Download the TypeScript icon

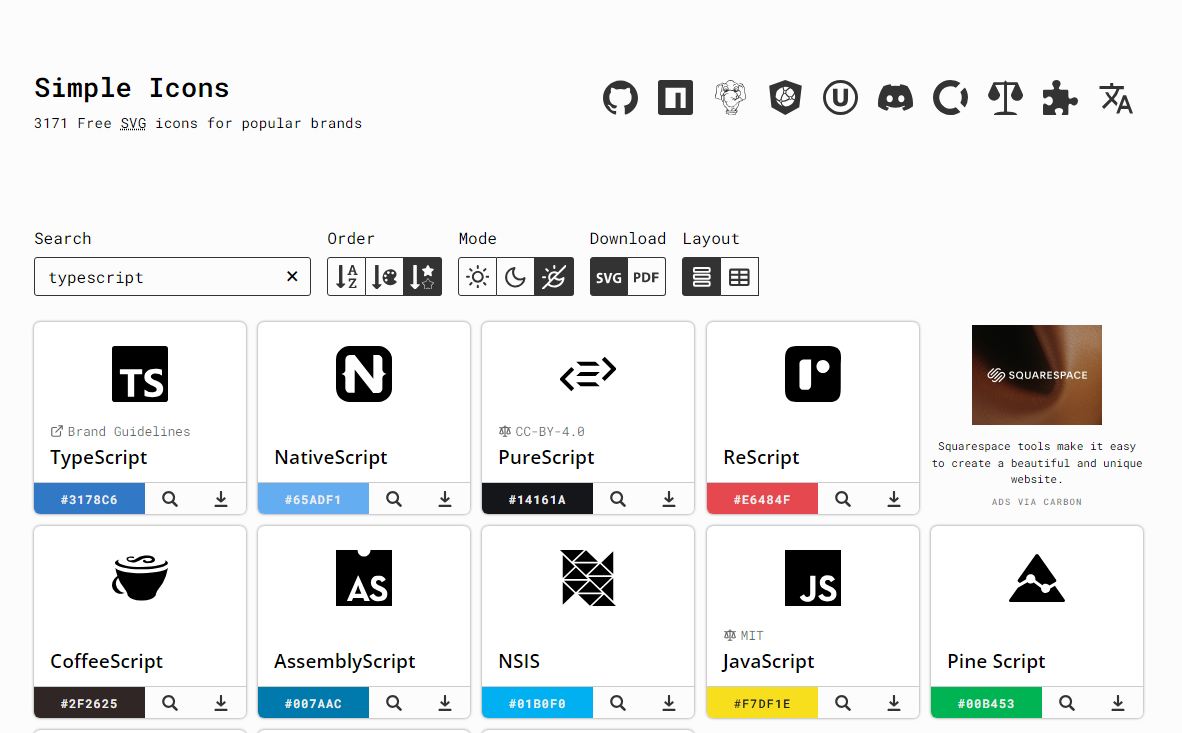click(221, 499)
